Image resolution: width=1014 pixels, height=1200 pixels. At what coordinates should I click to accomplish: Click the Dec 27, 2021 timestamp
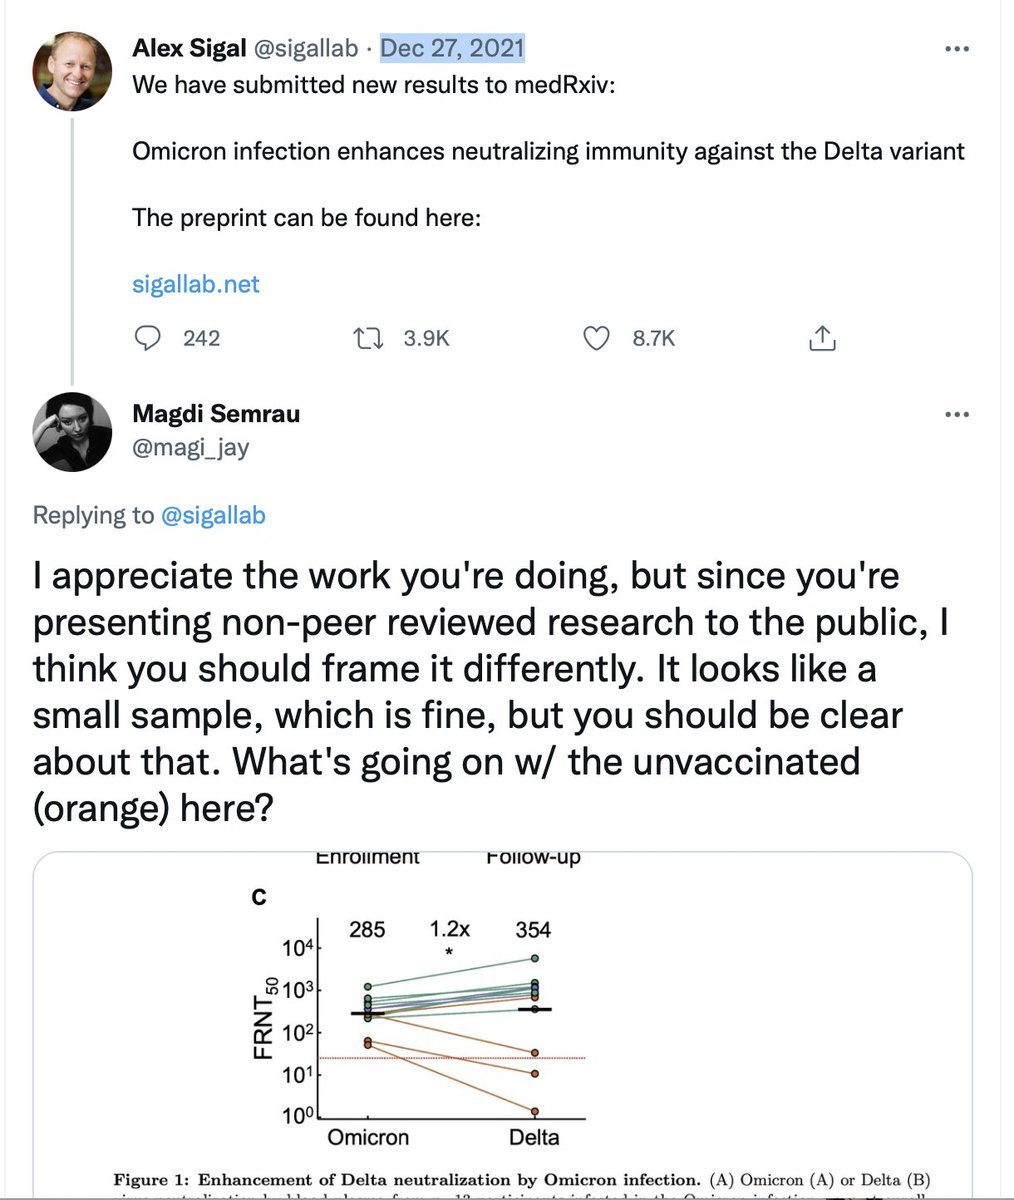pos(452,48)
